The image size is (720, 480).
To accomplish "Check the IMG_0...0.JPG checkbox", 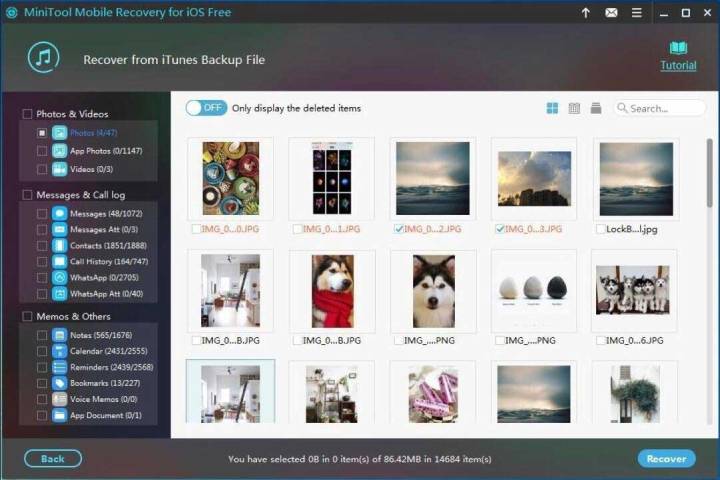I will pyautogui.click(x=196, y=229).
